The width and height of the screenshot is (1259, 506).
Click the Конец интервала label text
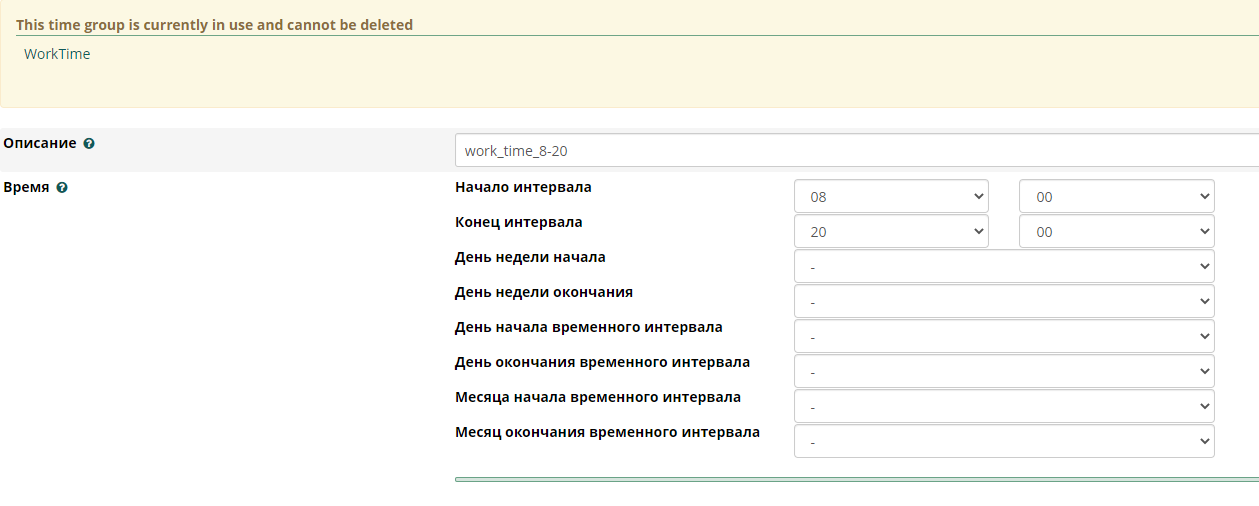coord(518,222)
